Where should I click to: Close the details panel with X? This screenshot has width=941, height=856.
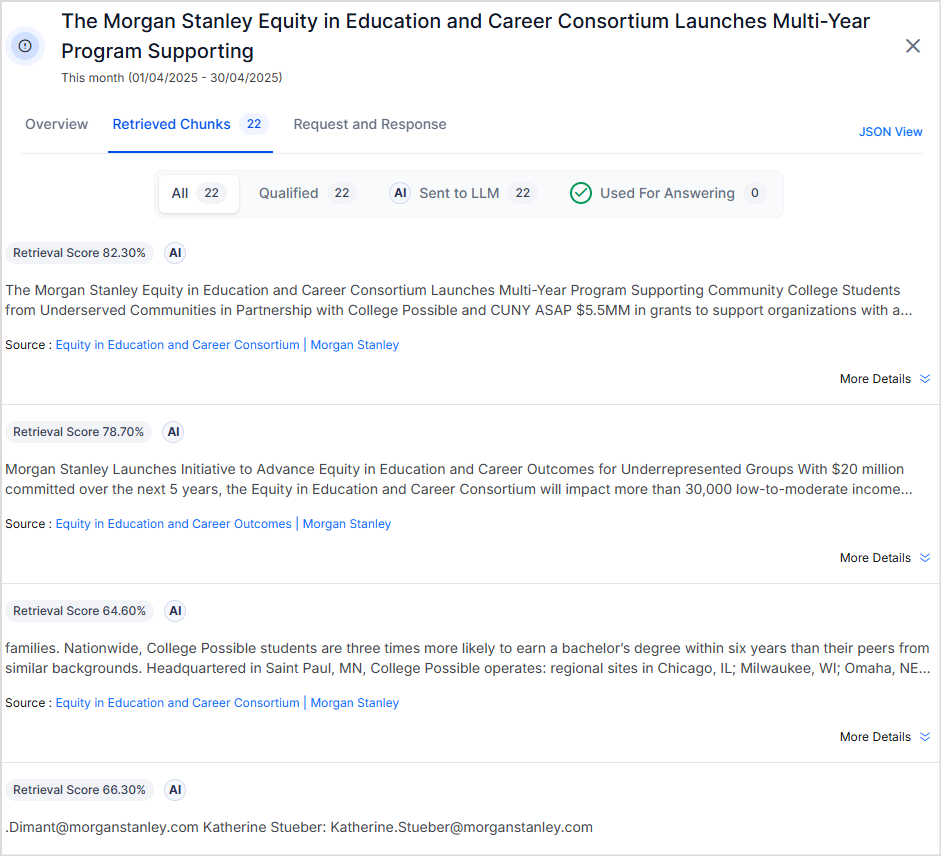912,46
